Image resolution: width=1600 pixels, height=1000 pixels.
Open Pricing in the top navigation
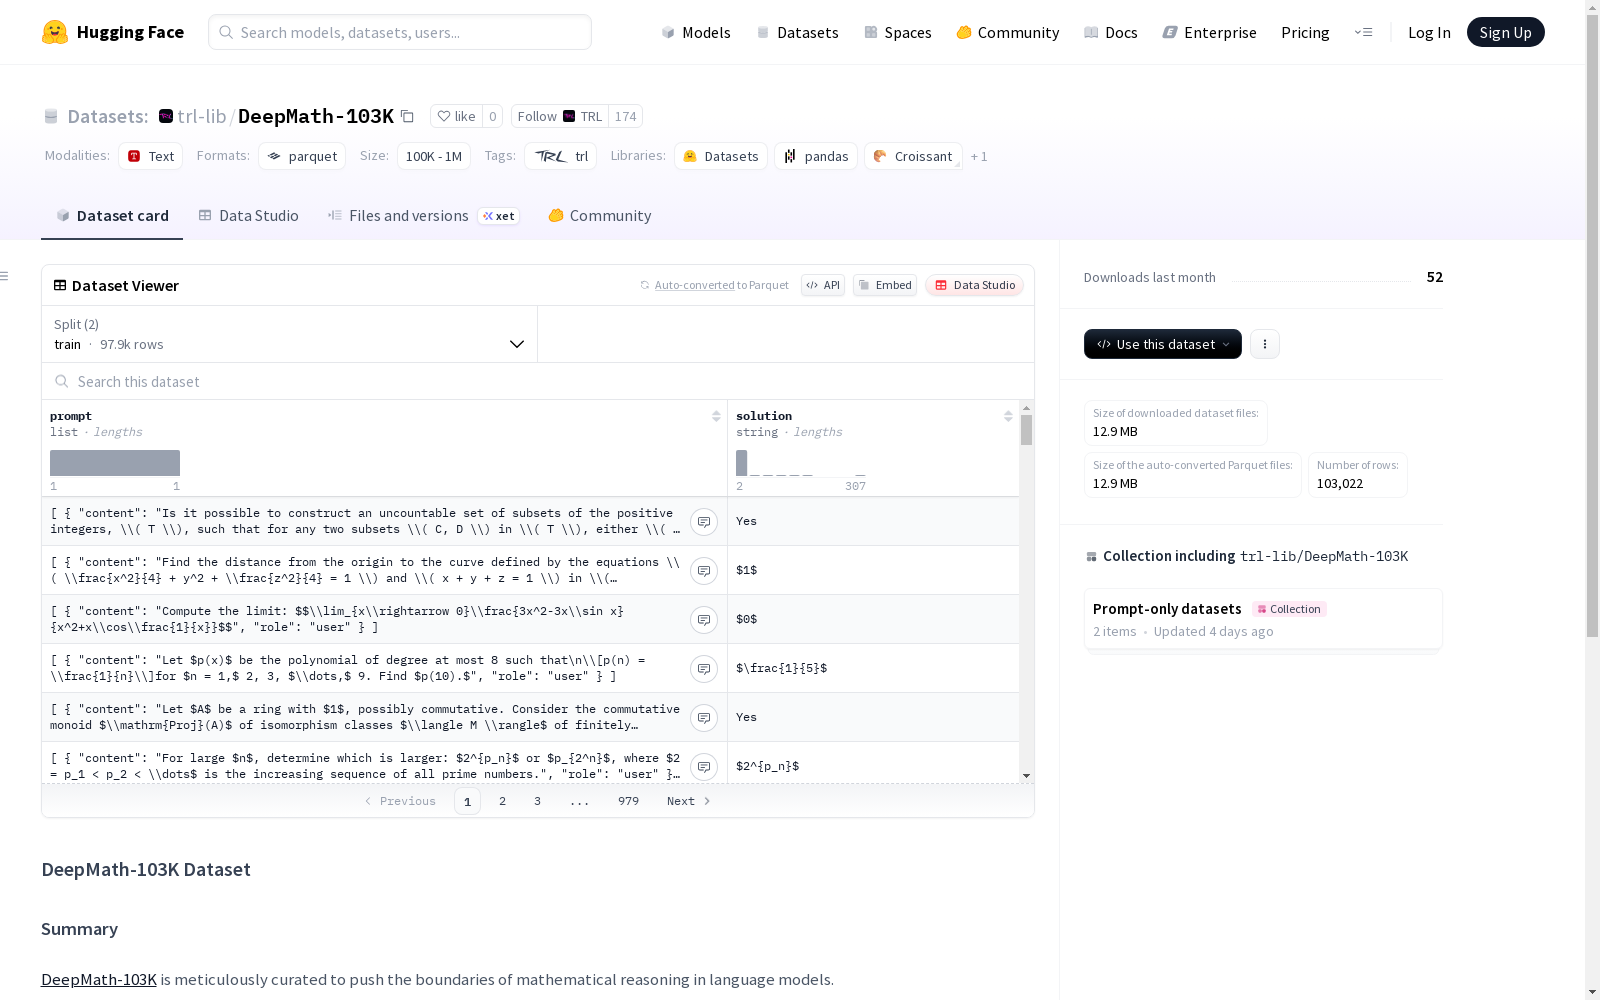click(1305, 33)
